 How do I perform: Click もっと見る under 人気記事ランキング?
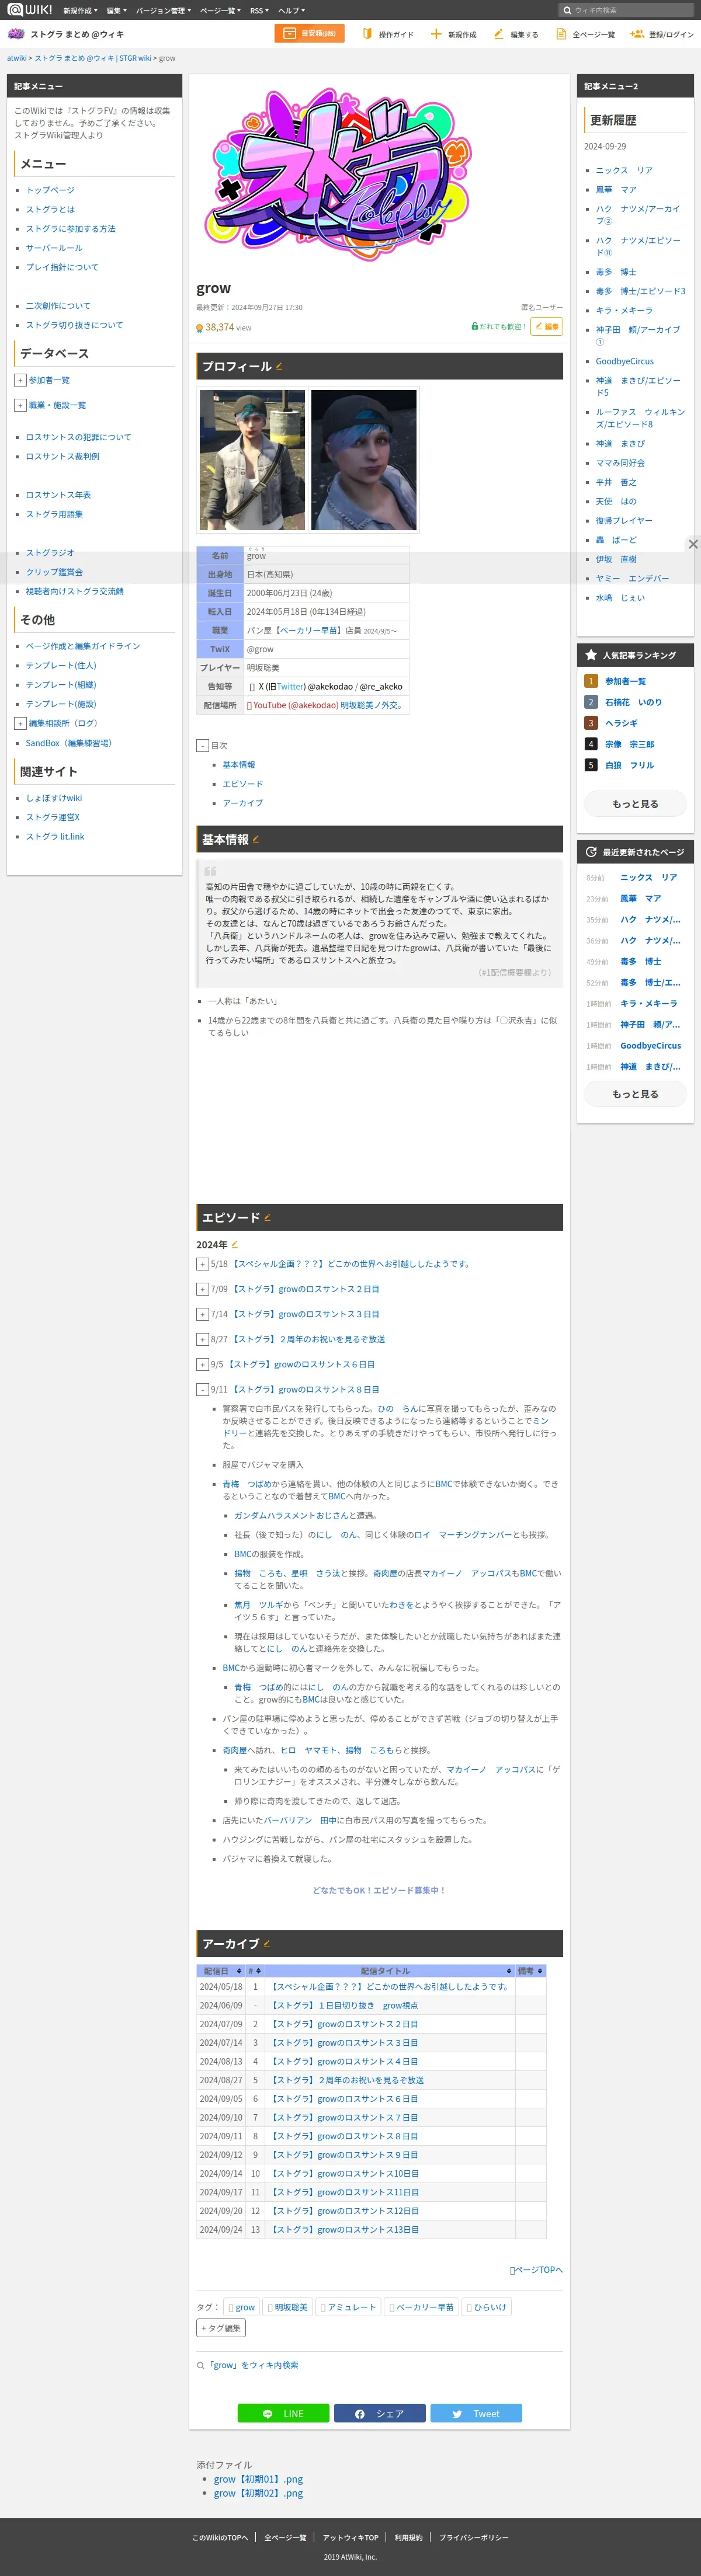pos(635,804)
